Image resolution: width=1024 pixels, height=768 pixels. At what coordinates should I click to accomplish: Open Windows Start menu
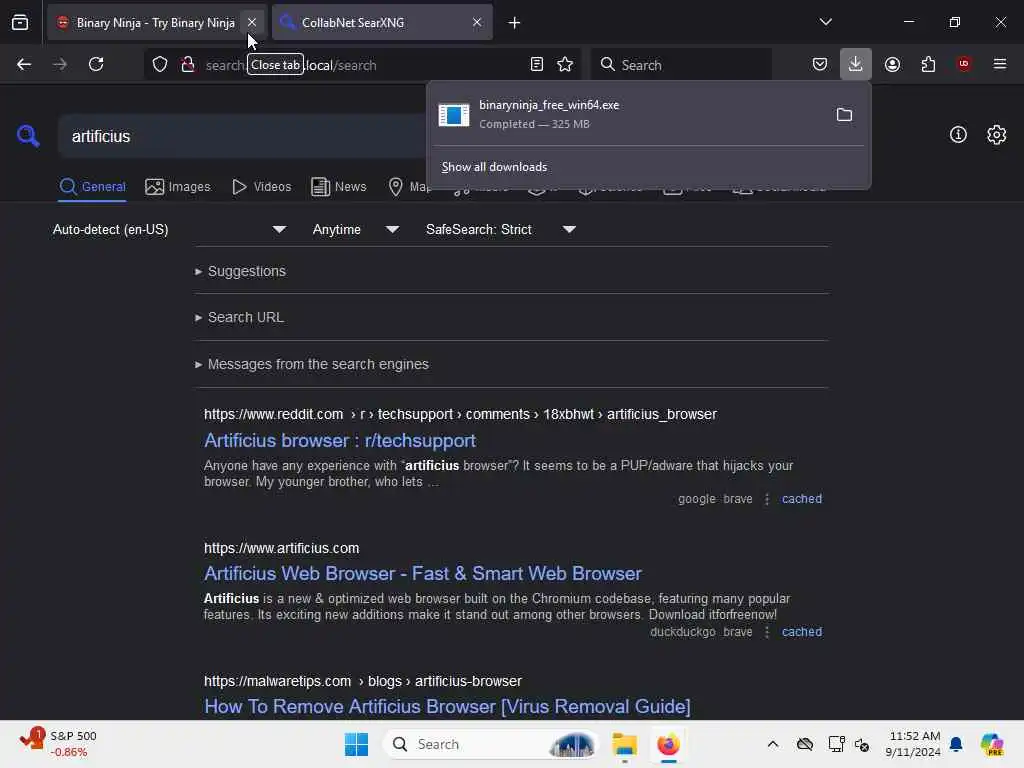pos(356,744)
